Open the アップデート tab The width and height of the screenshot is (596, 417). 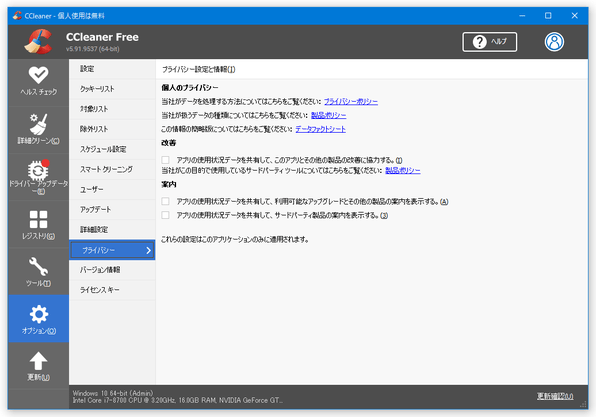point(112,210)
